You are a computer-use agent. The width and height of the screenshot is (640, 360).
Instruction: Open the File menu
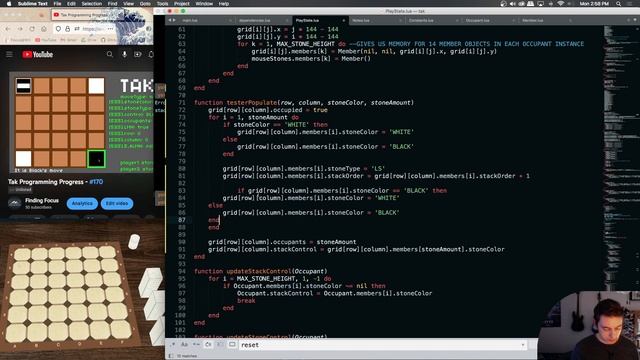point(58,4)
